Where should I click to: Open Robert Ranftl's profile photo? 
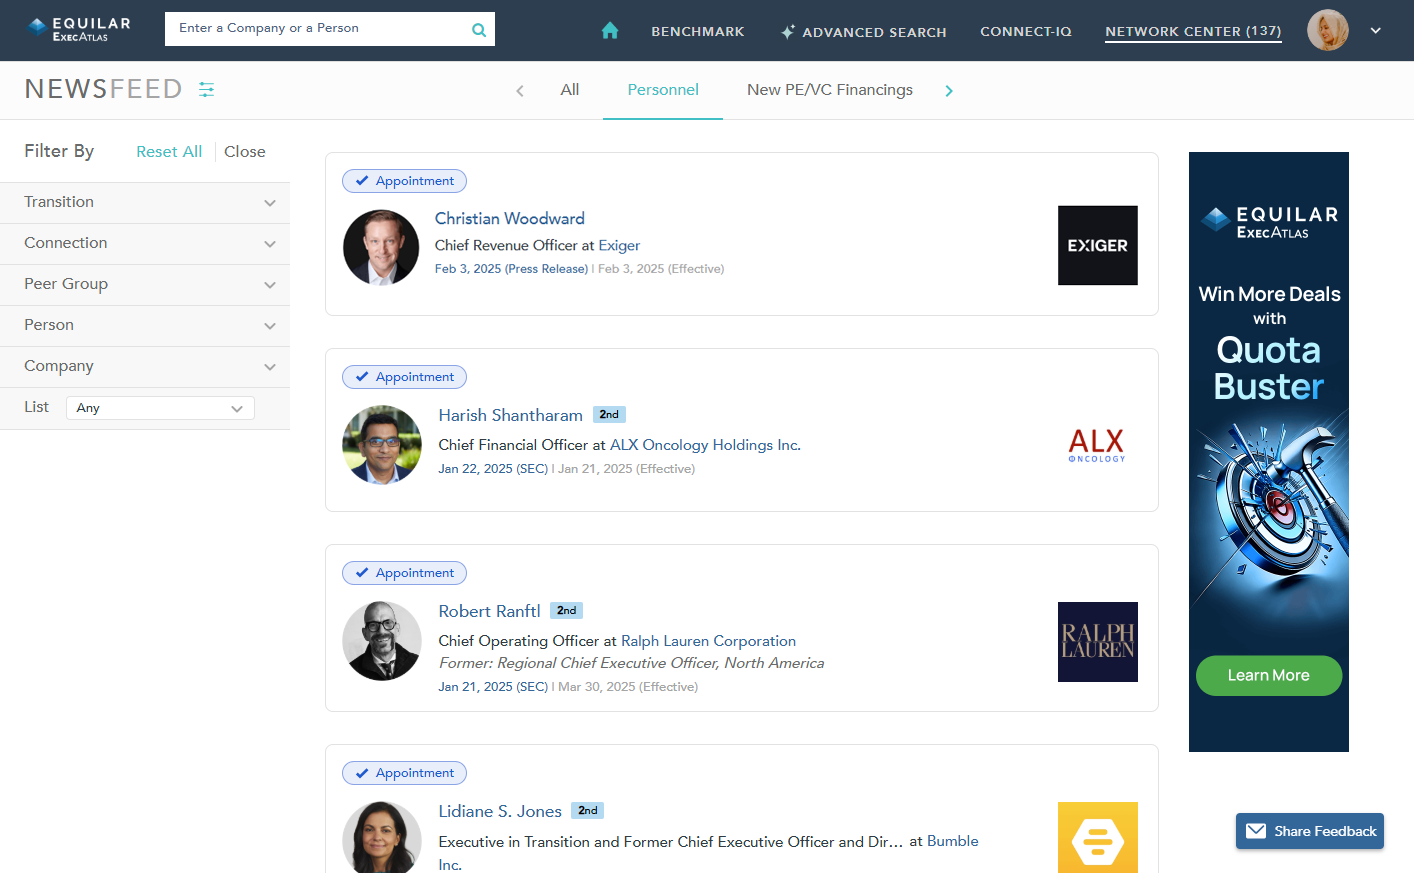click(x=382, y=641)
